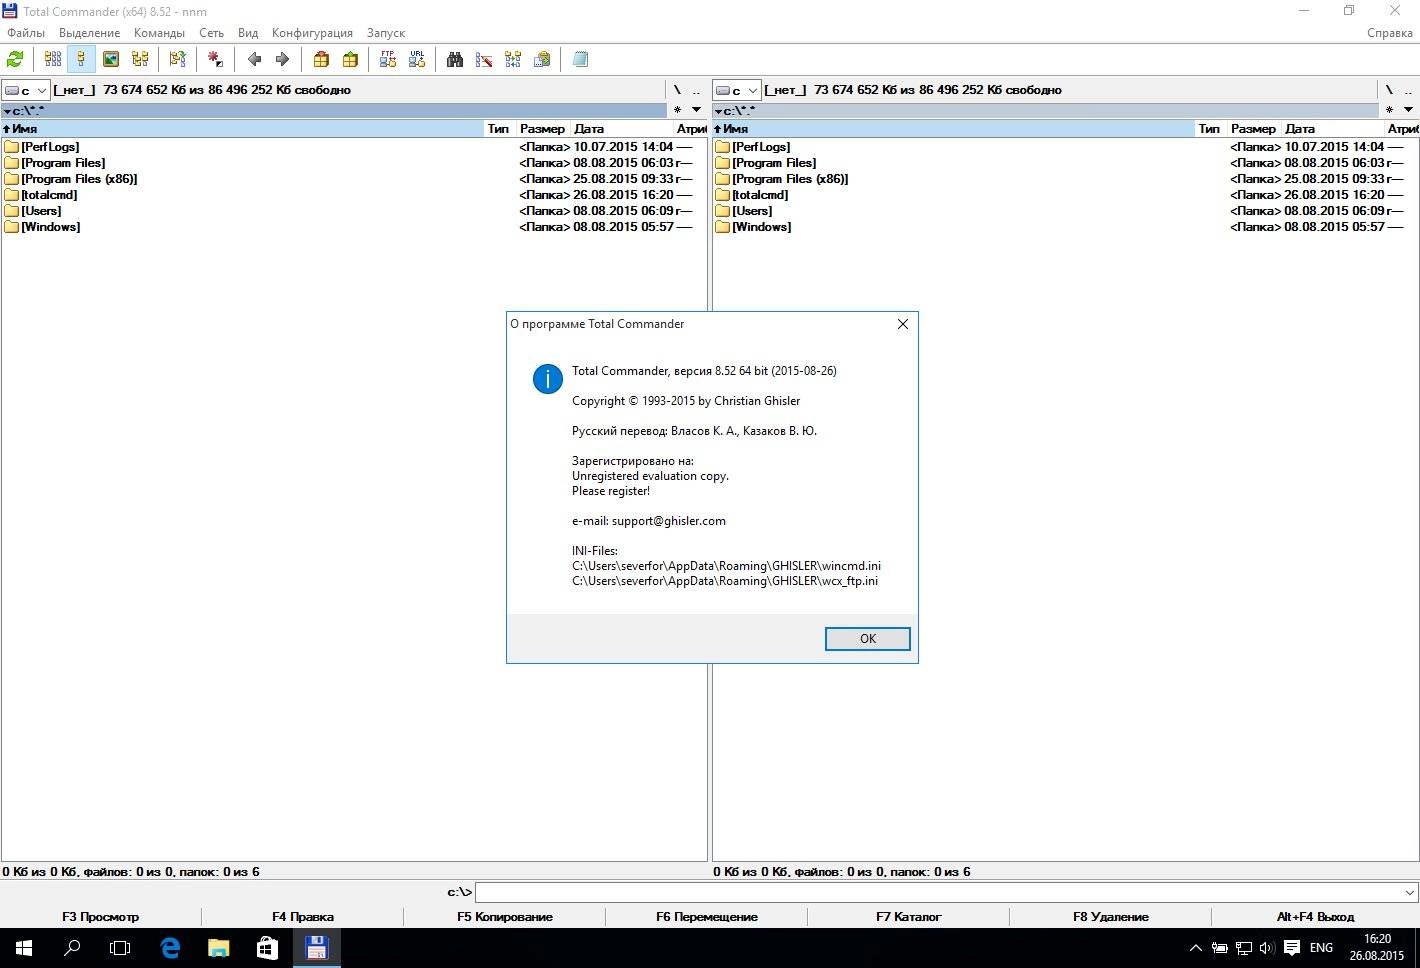The image size is (1420, 968).
Task: Click the F5 Копирование button
Action: [505, 916]
